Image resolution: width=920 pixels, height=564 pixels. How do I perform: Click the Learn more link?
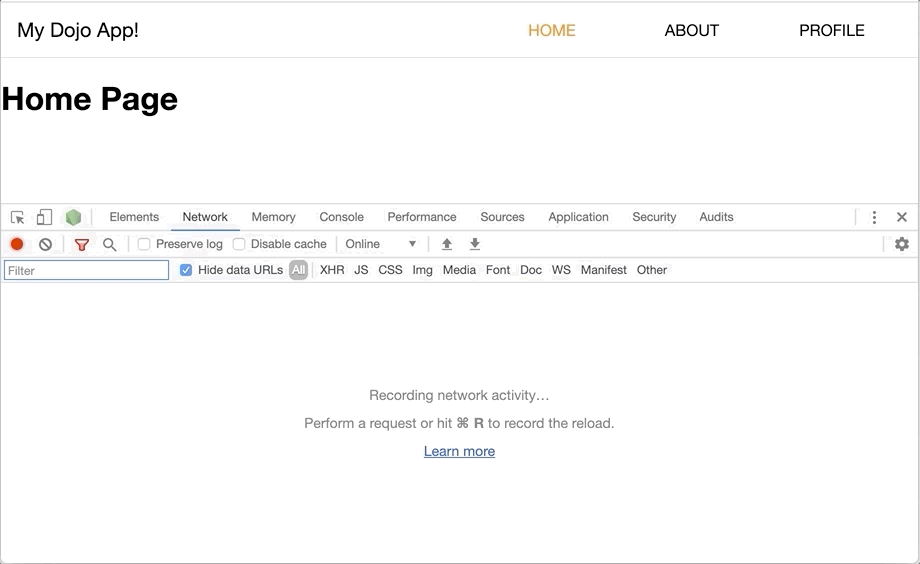click(x=459, y=451)
